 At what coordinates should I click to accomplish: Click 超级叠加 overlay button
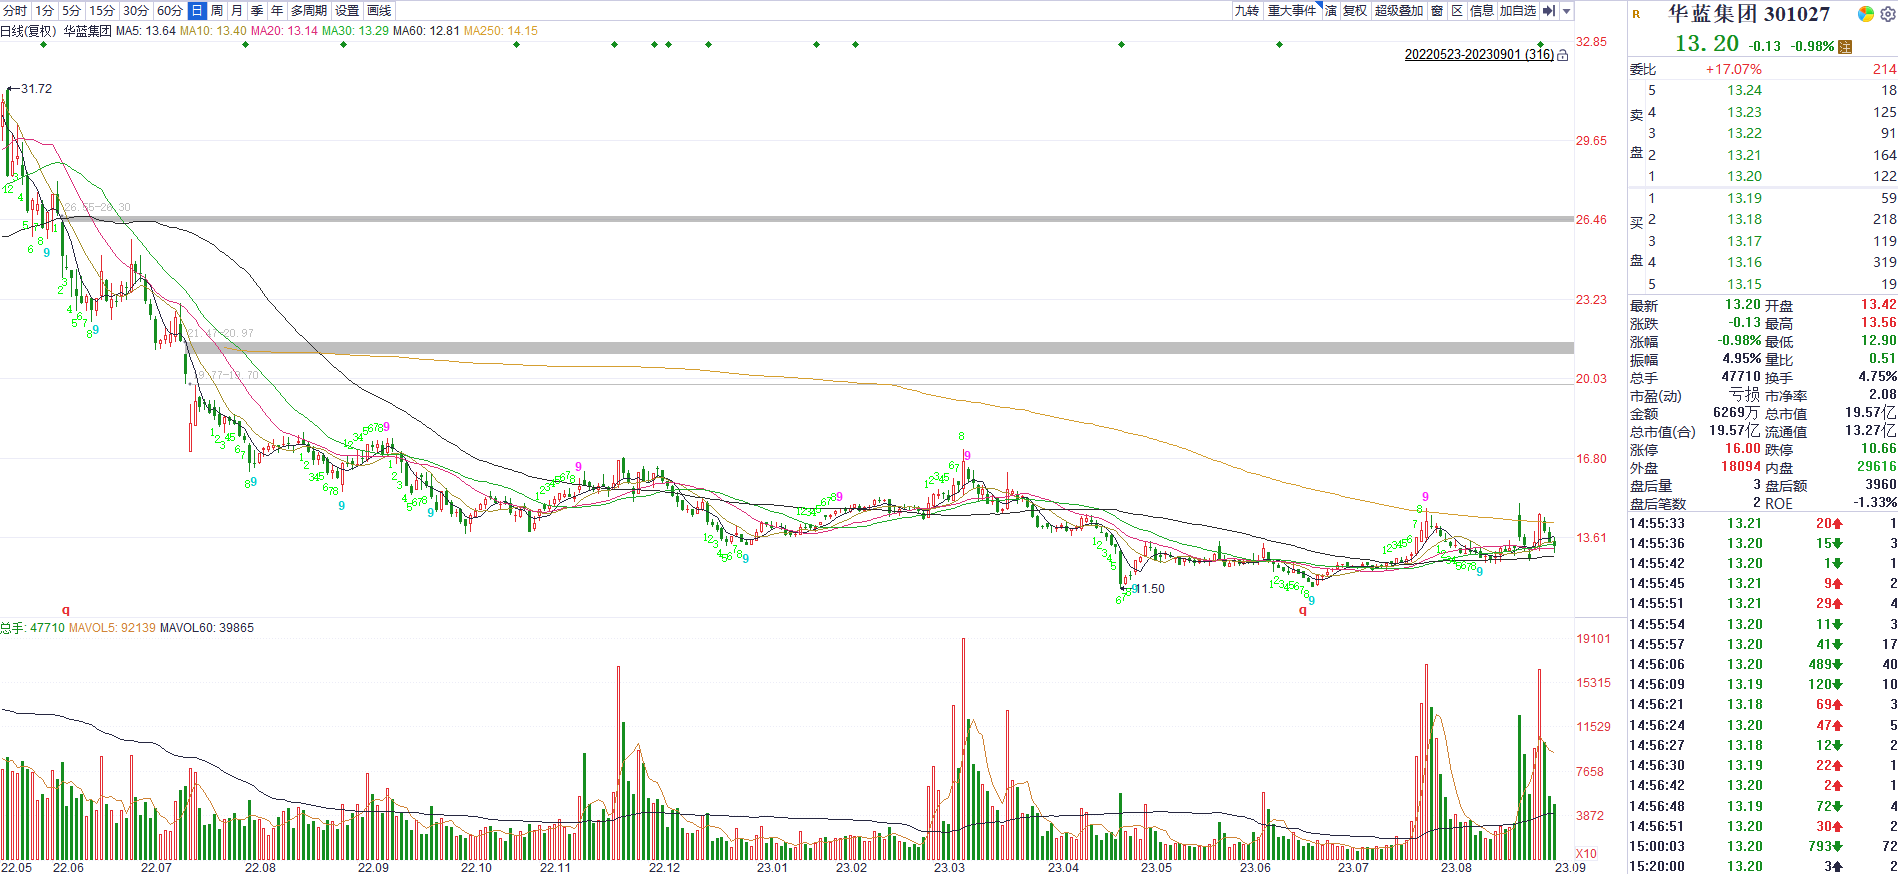1399,11
